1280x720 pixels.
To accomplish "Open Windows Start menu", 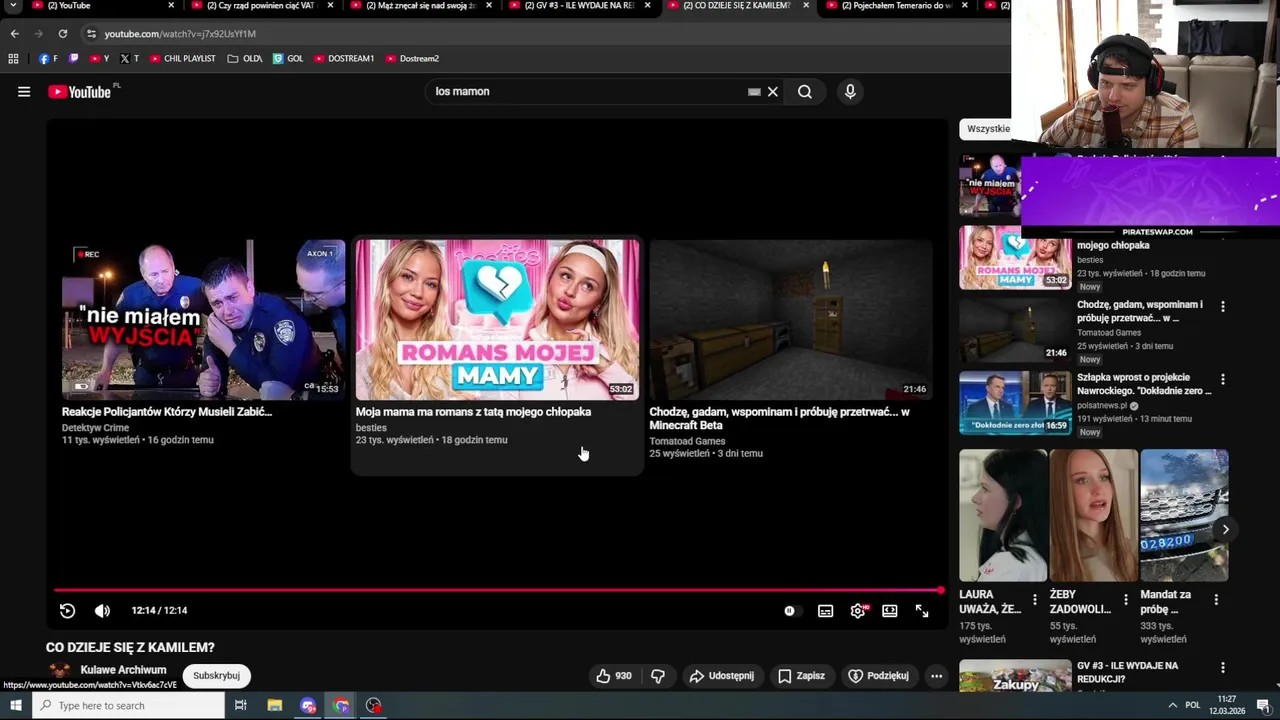I will click(15, 706).
